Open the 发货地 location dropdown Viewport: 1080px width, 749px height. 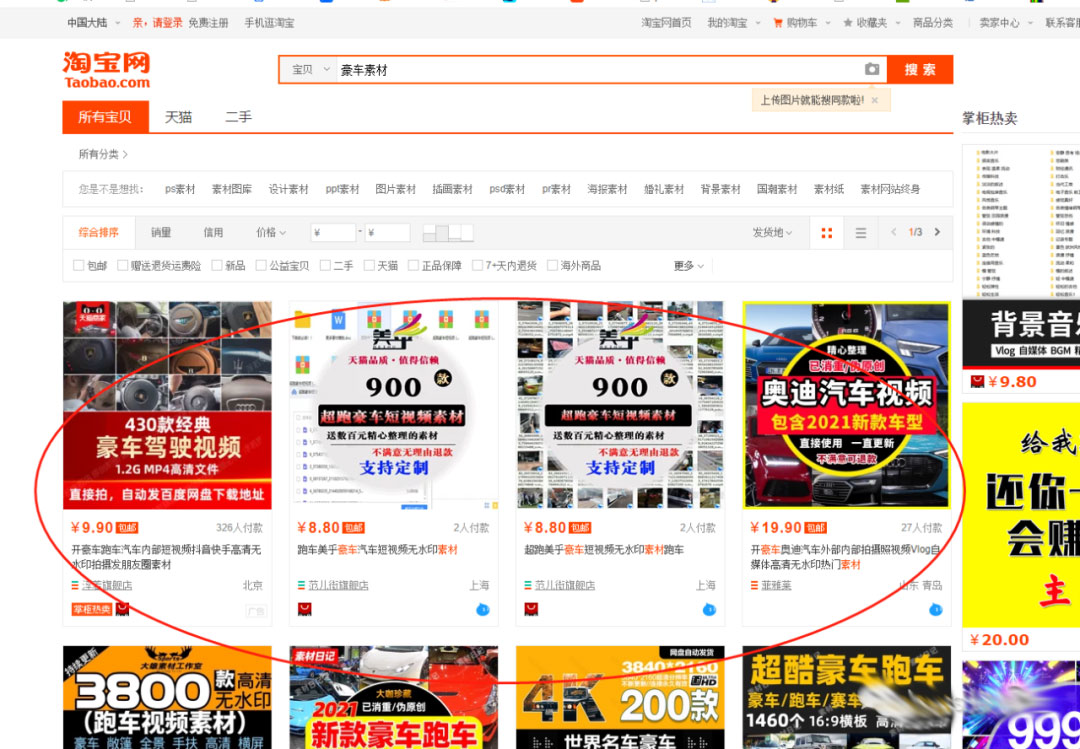point(772,233)
